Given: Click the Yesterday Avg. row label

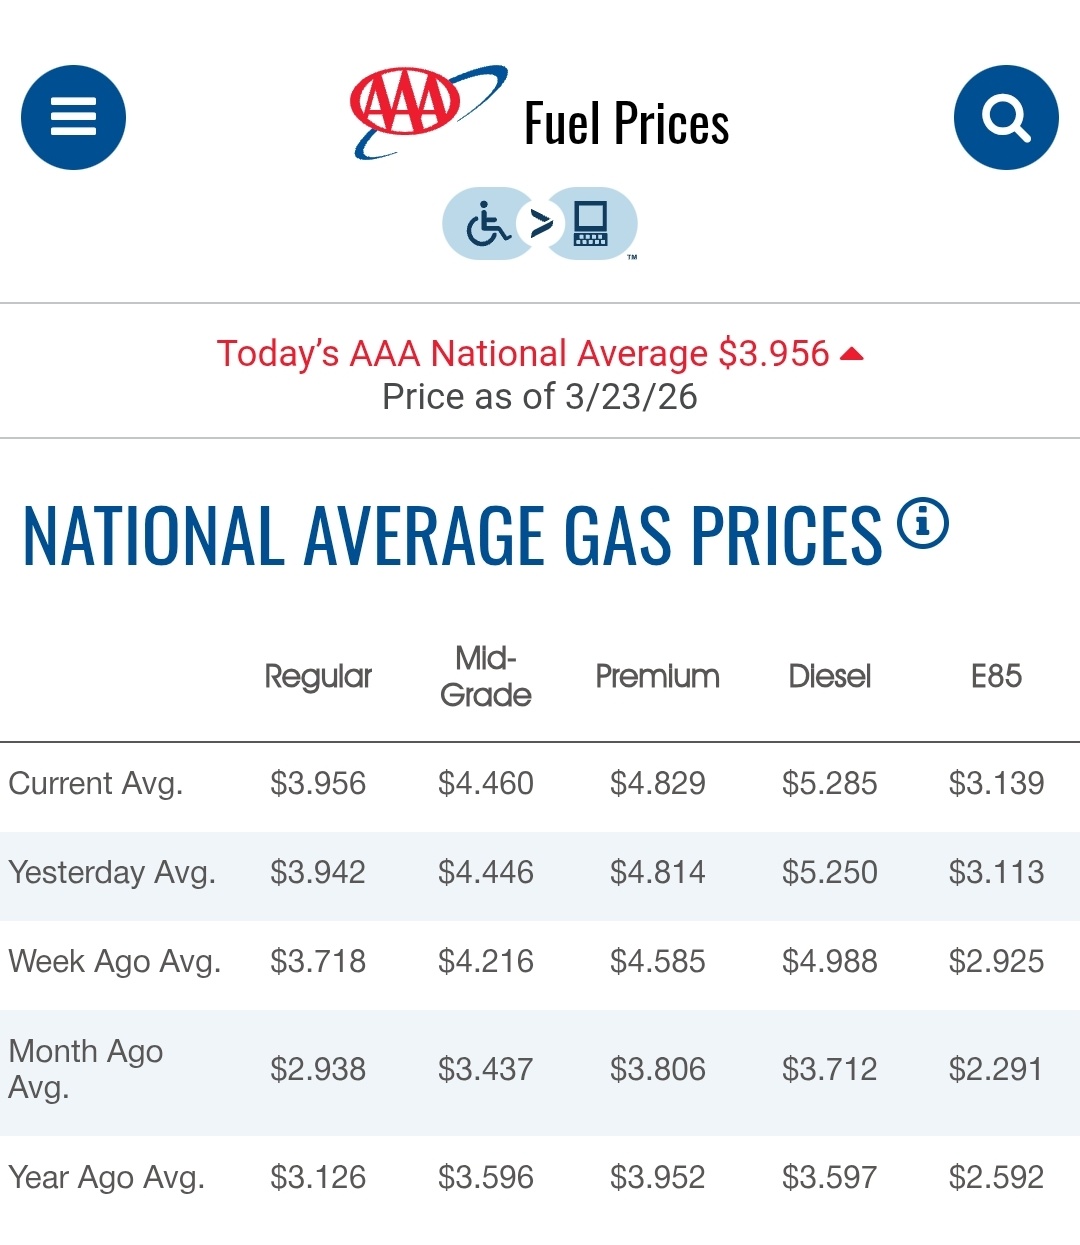Looking at the screenshot, I should [112, 872].
